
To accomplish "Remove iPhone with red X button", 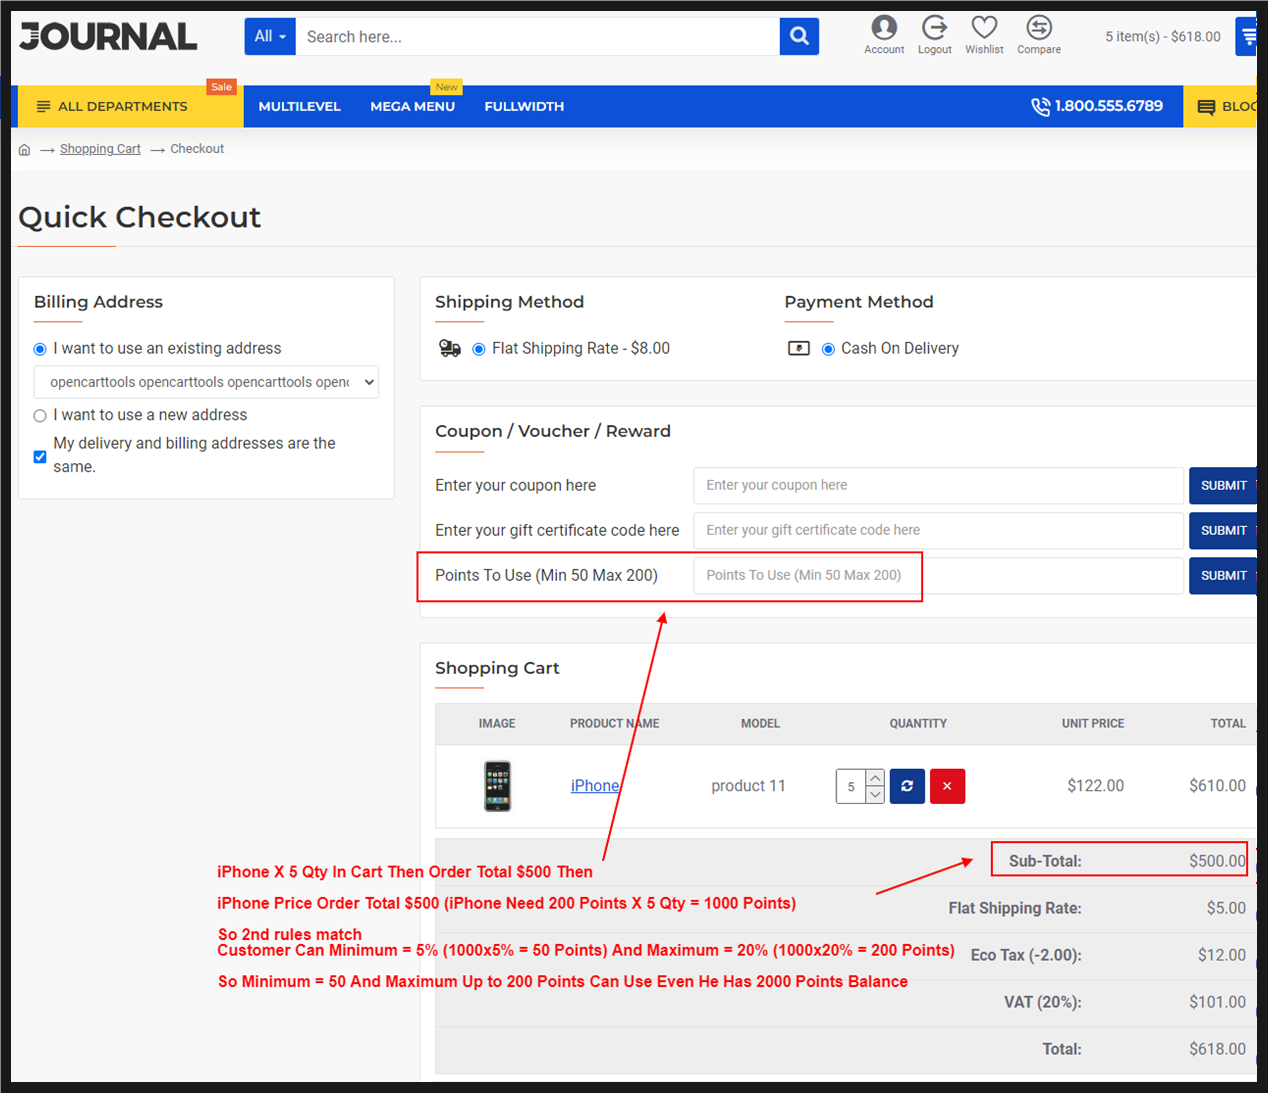I will tap(947, 786).
